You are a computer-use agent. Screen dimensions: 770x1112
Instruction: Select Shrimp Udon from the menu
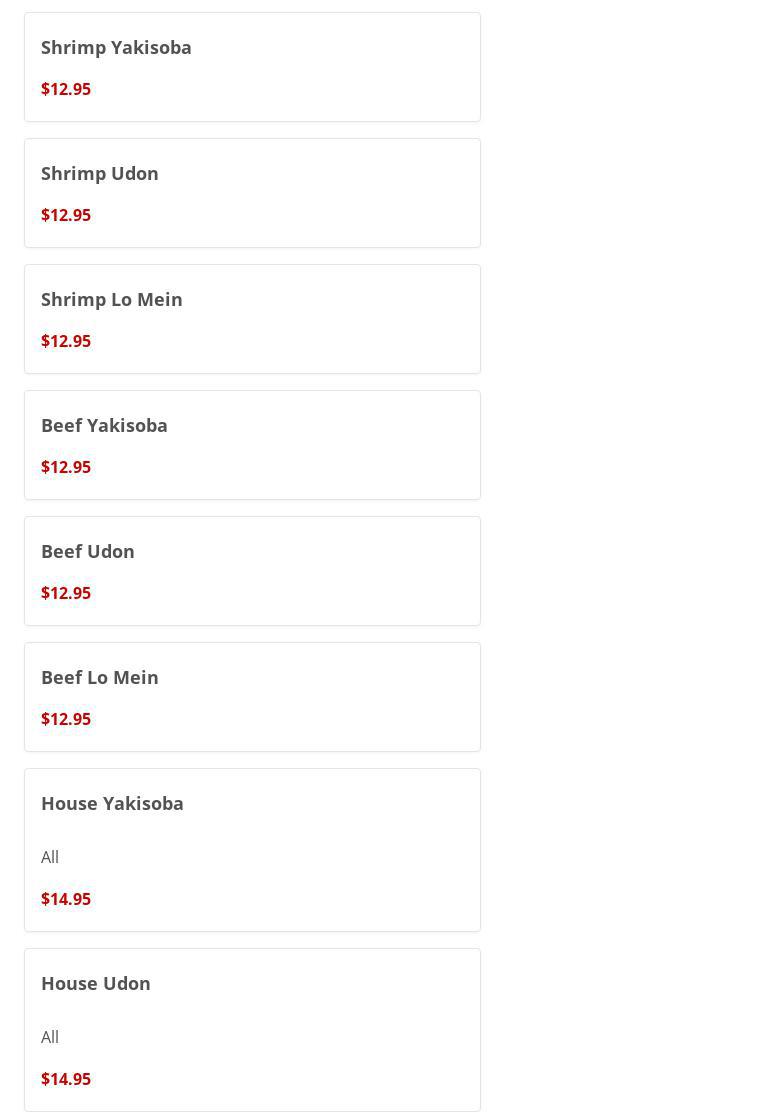point(100,173)
